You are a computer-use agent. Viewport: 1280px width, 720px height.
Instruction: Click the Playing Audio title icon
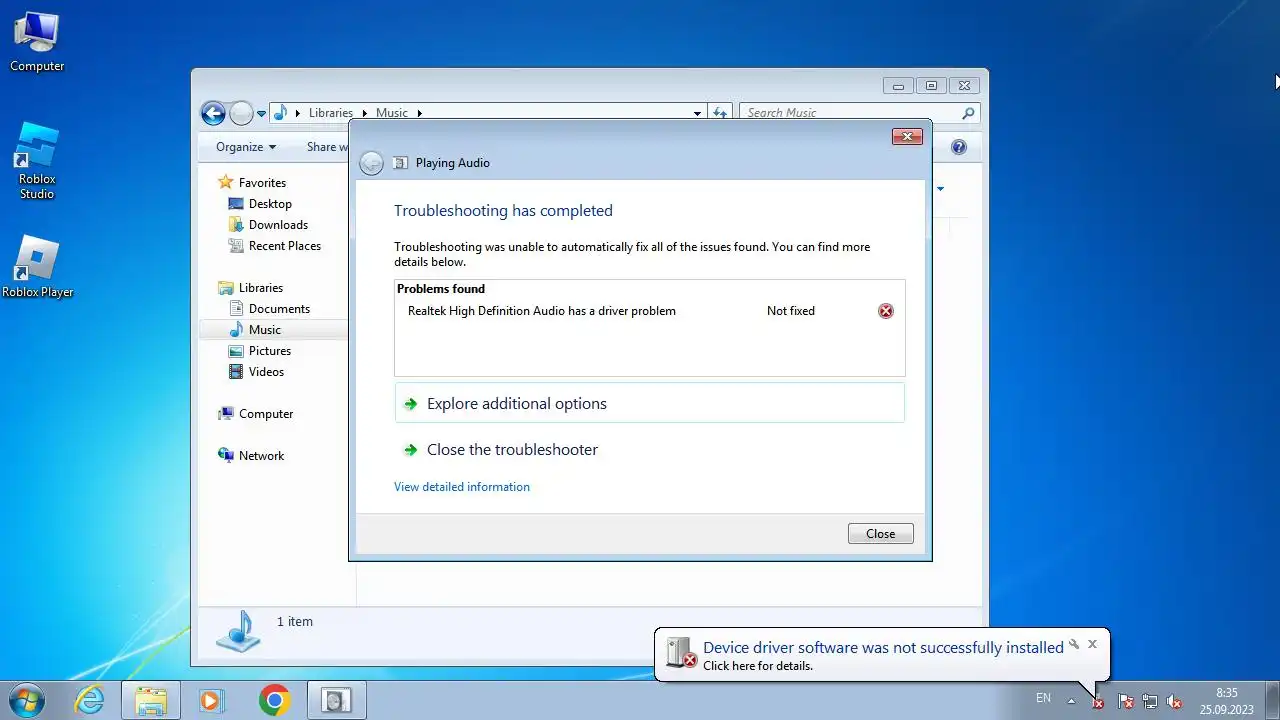coord(400,163)
